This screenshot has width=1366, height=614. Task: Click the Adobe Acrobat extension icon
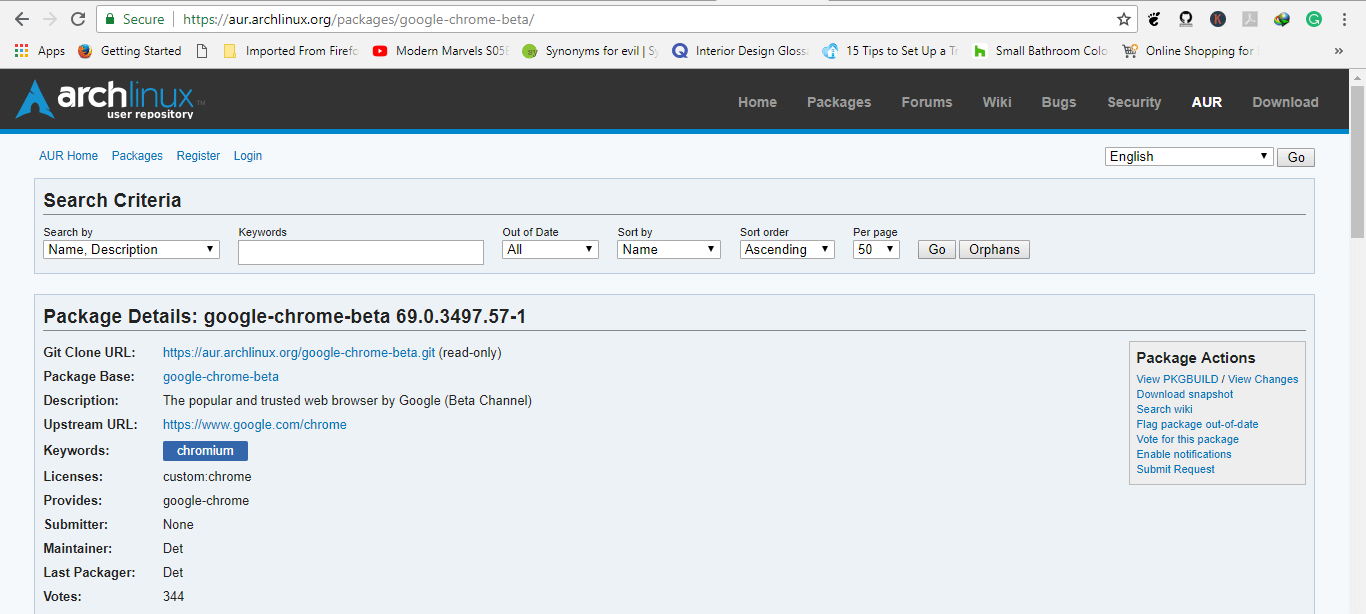point(1248,19)
